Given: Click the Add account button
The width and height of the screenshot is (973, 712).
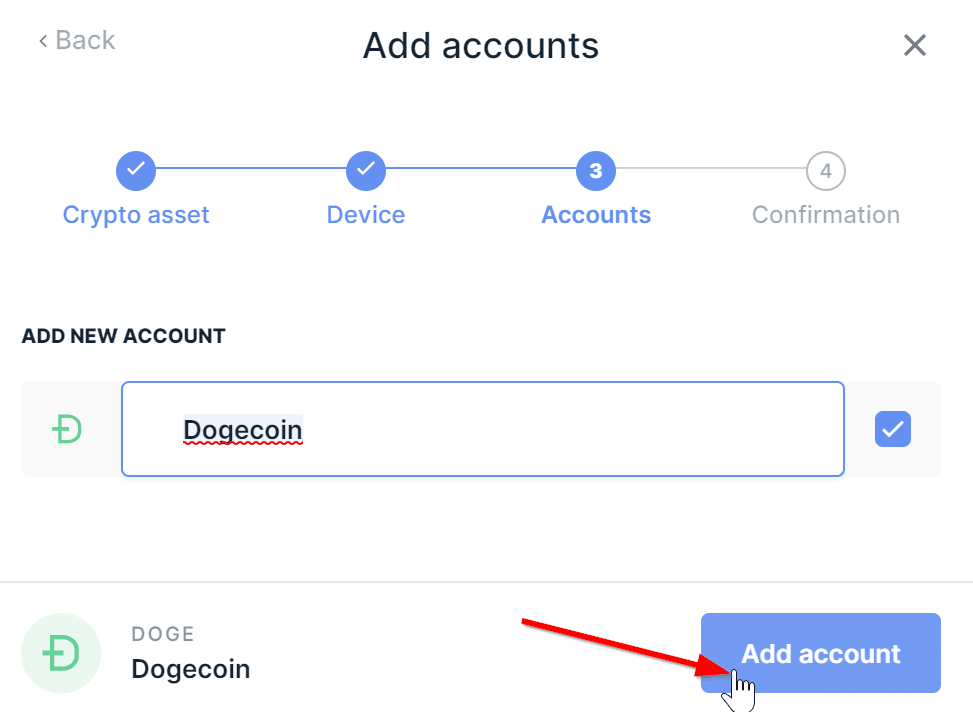Looking at the screenshot, I should [x=821, y=653].
